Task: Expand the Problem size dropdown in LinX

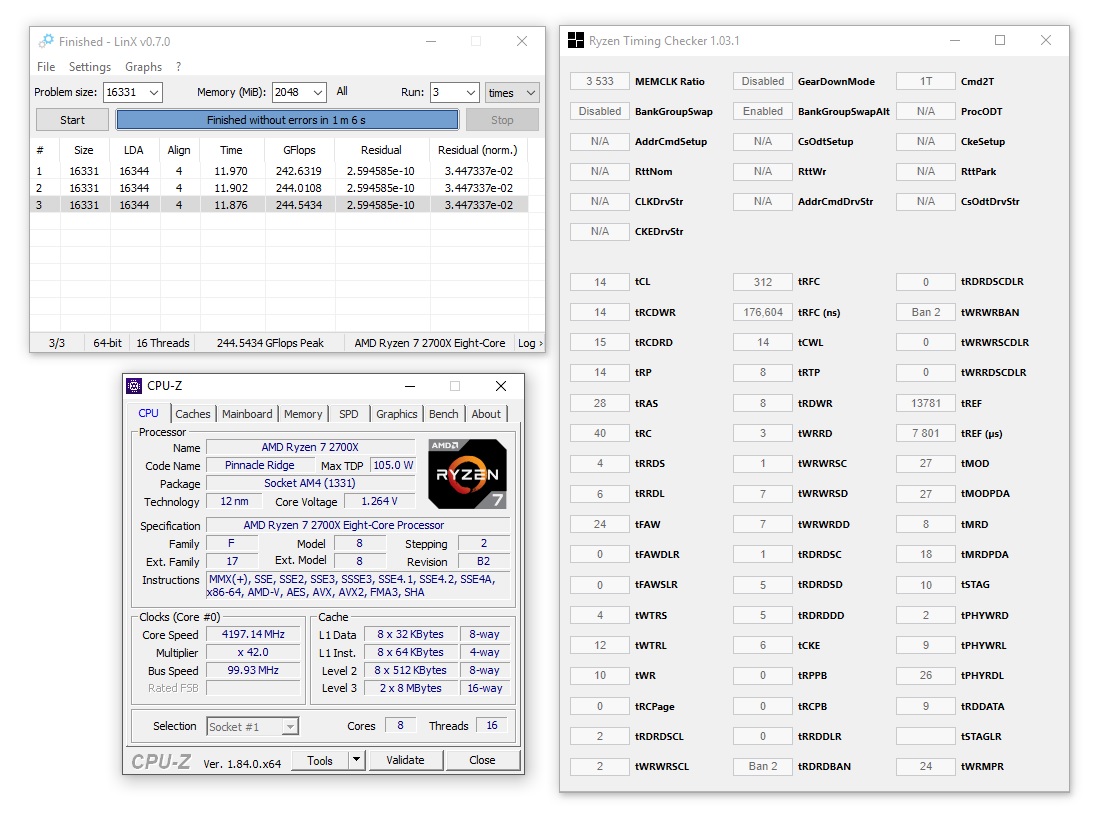Action: (x=155, y=92)
